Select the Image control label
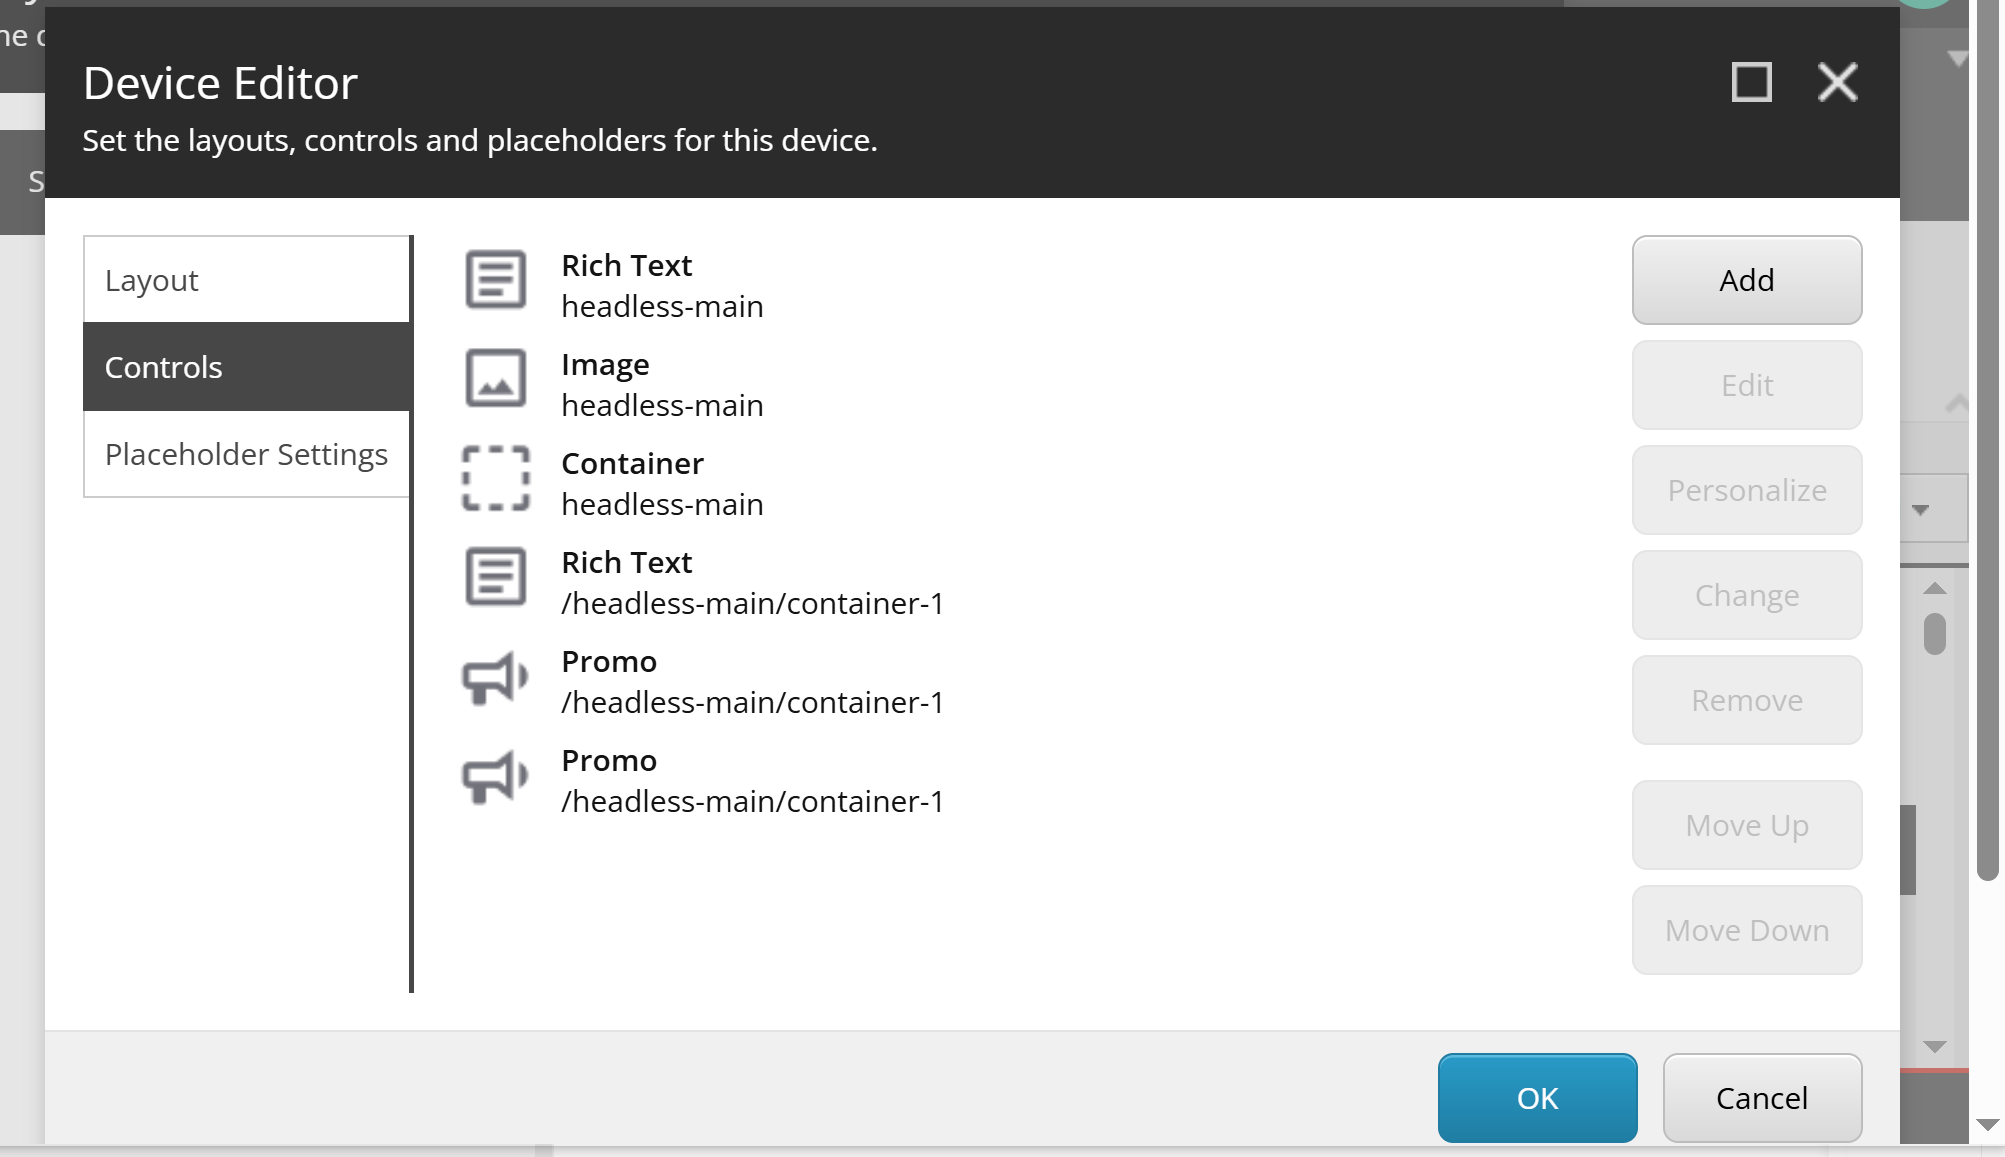The height and width of the screenshot is (1157, 2005). tap(605, 365)
